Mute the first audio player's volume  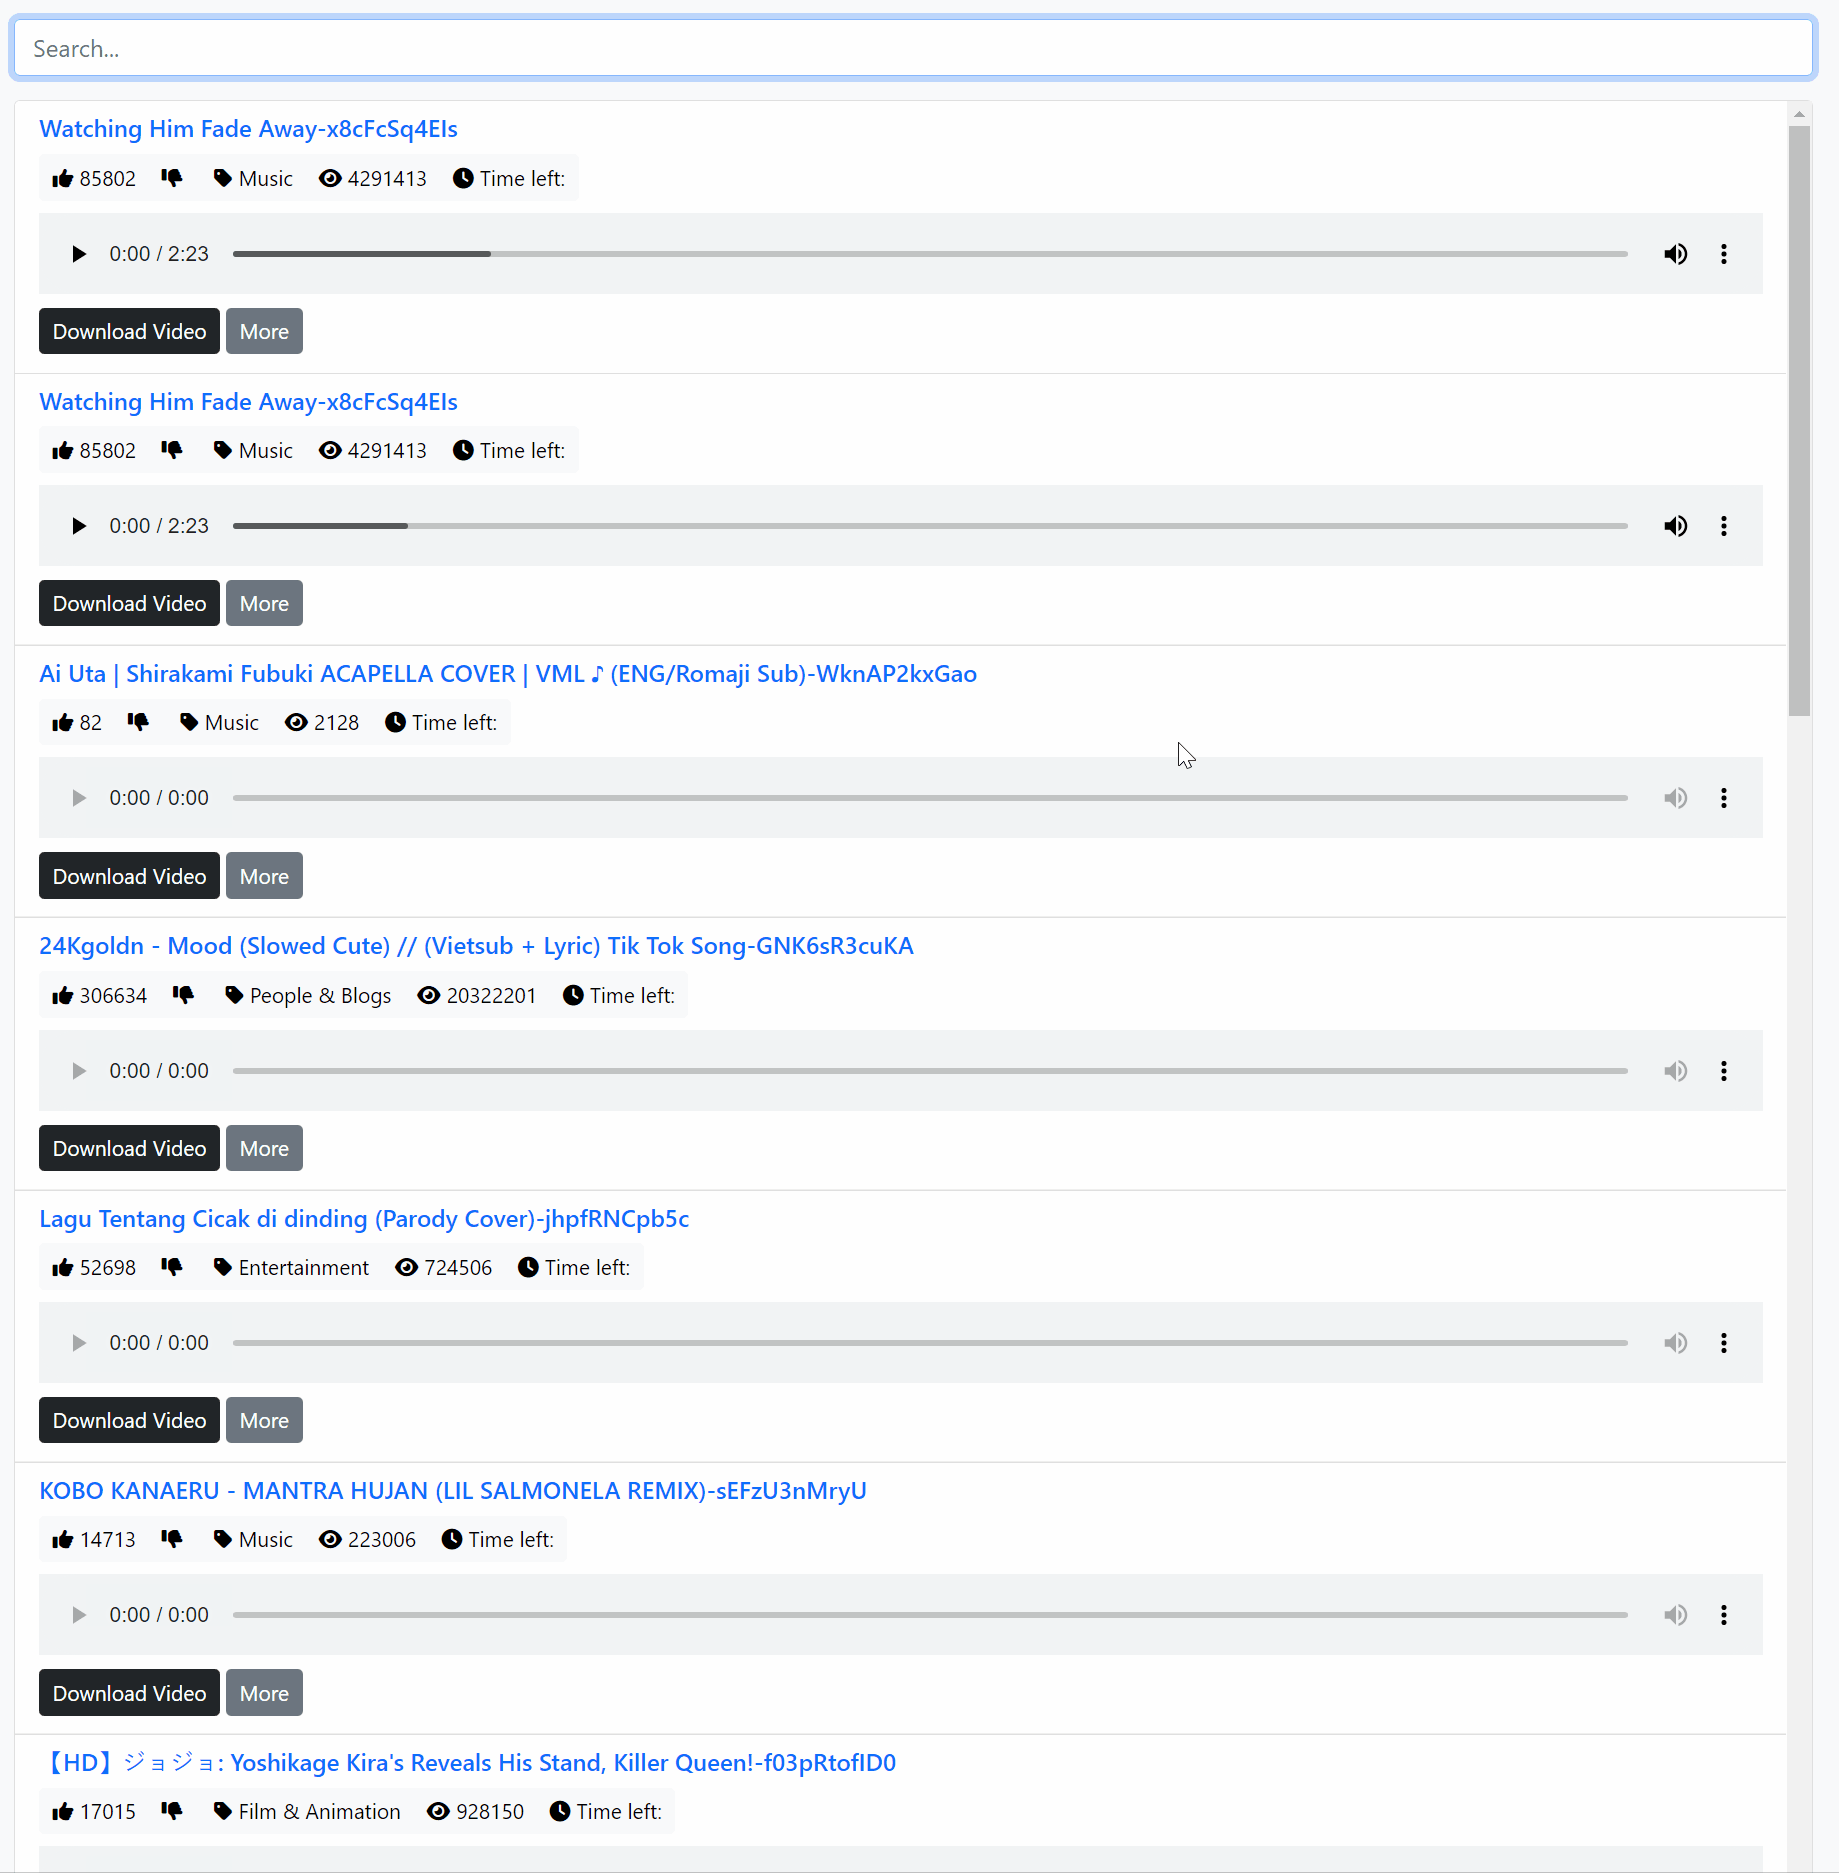[1676, 254]
